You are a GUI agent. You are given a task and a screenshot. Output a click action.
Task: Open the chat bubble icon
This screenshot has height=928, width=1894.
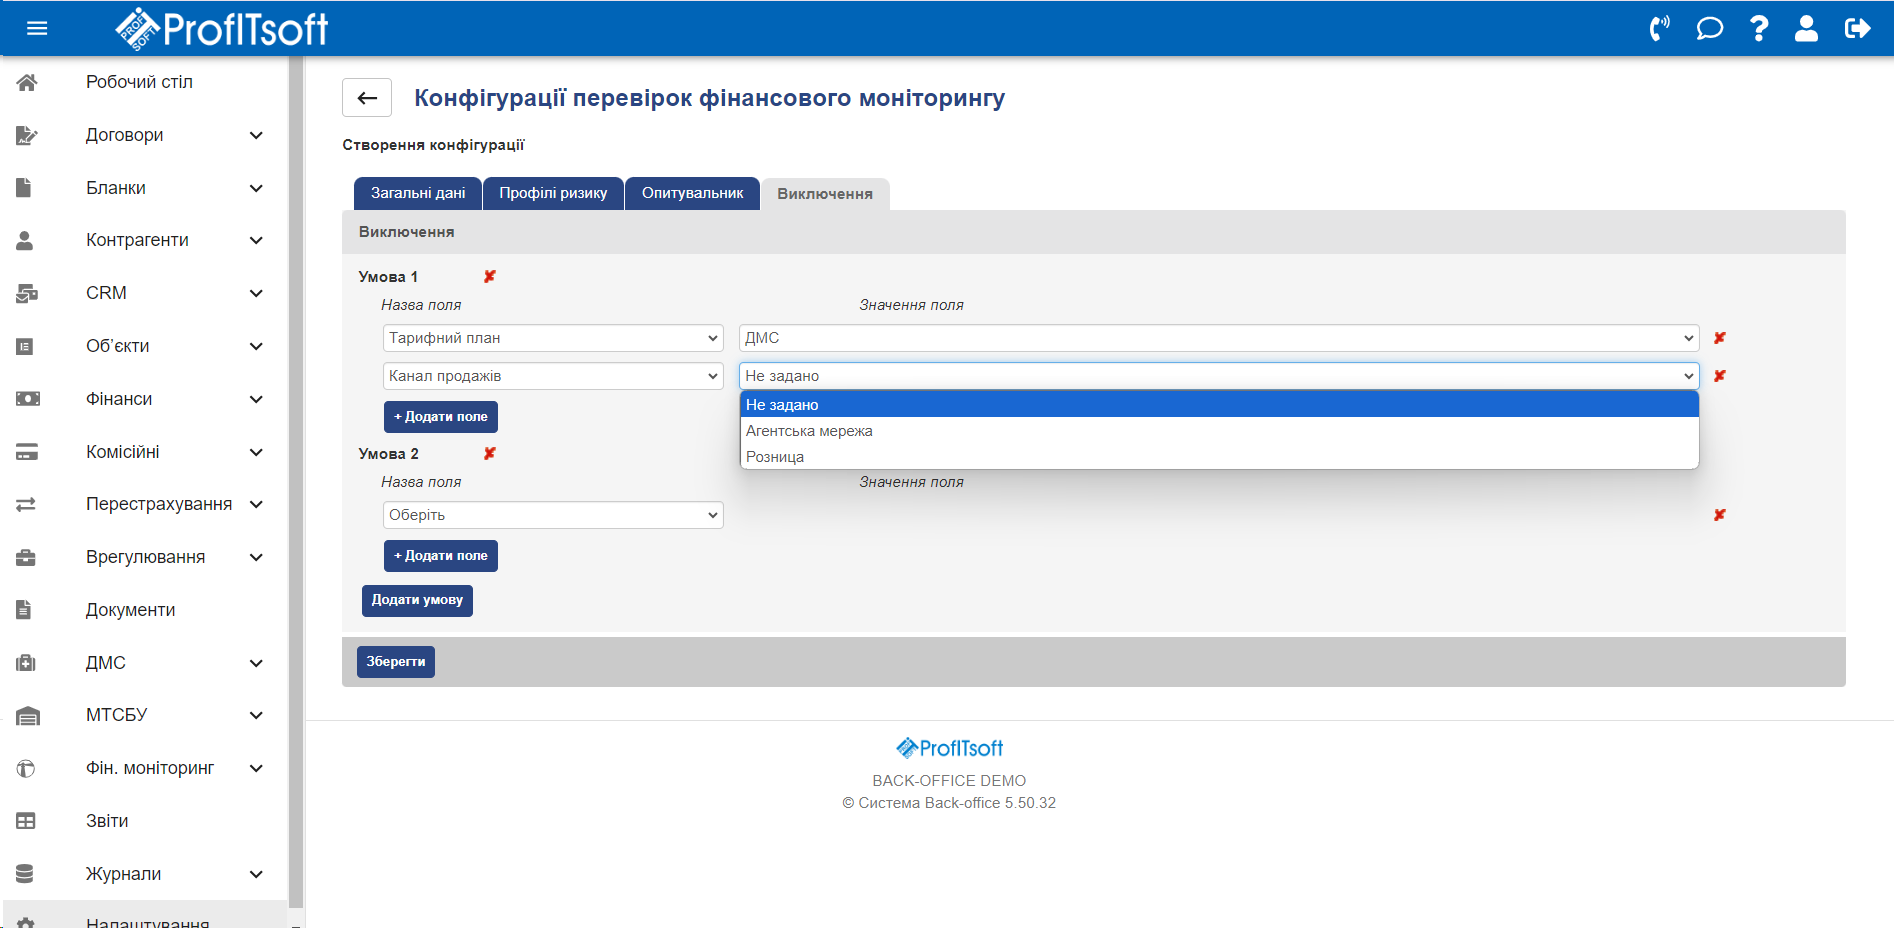[1709, 28]
